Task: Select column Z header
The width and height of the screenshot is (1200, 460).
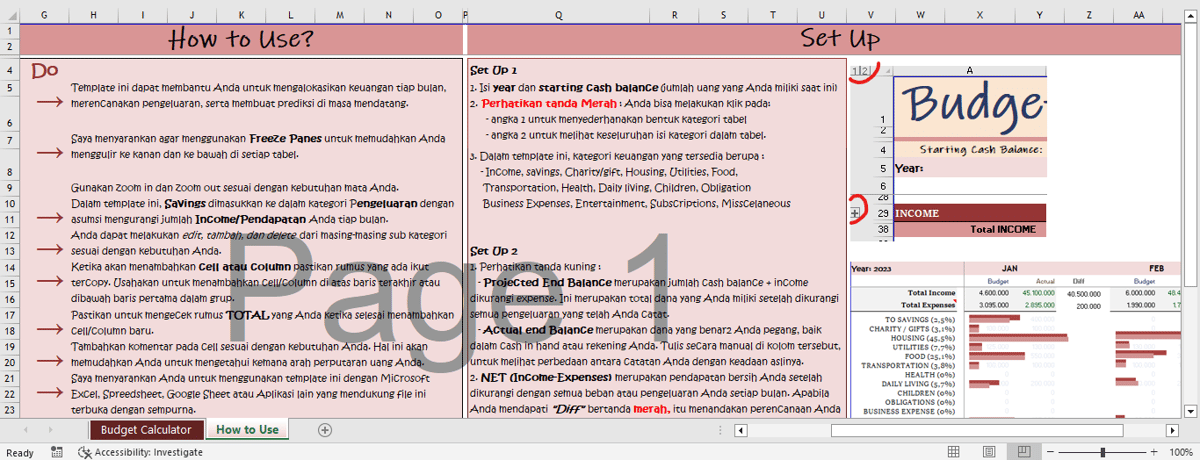Action: pos(1089,15)
